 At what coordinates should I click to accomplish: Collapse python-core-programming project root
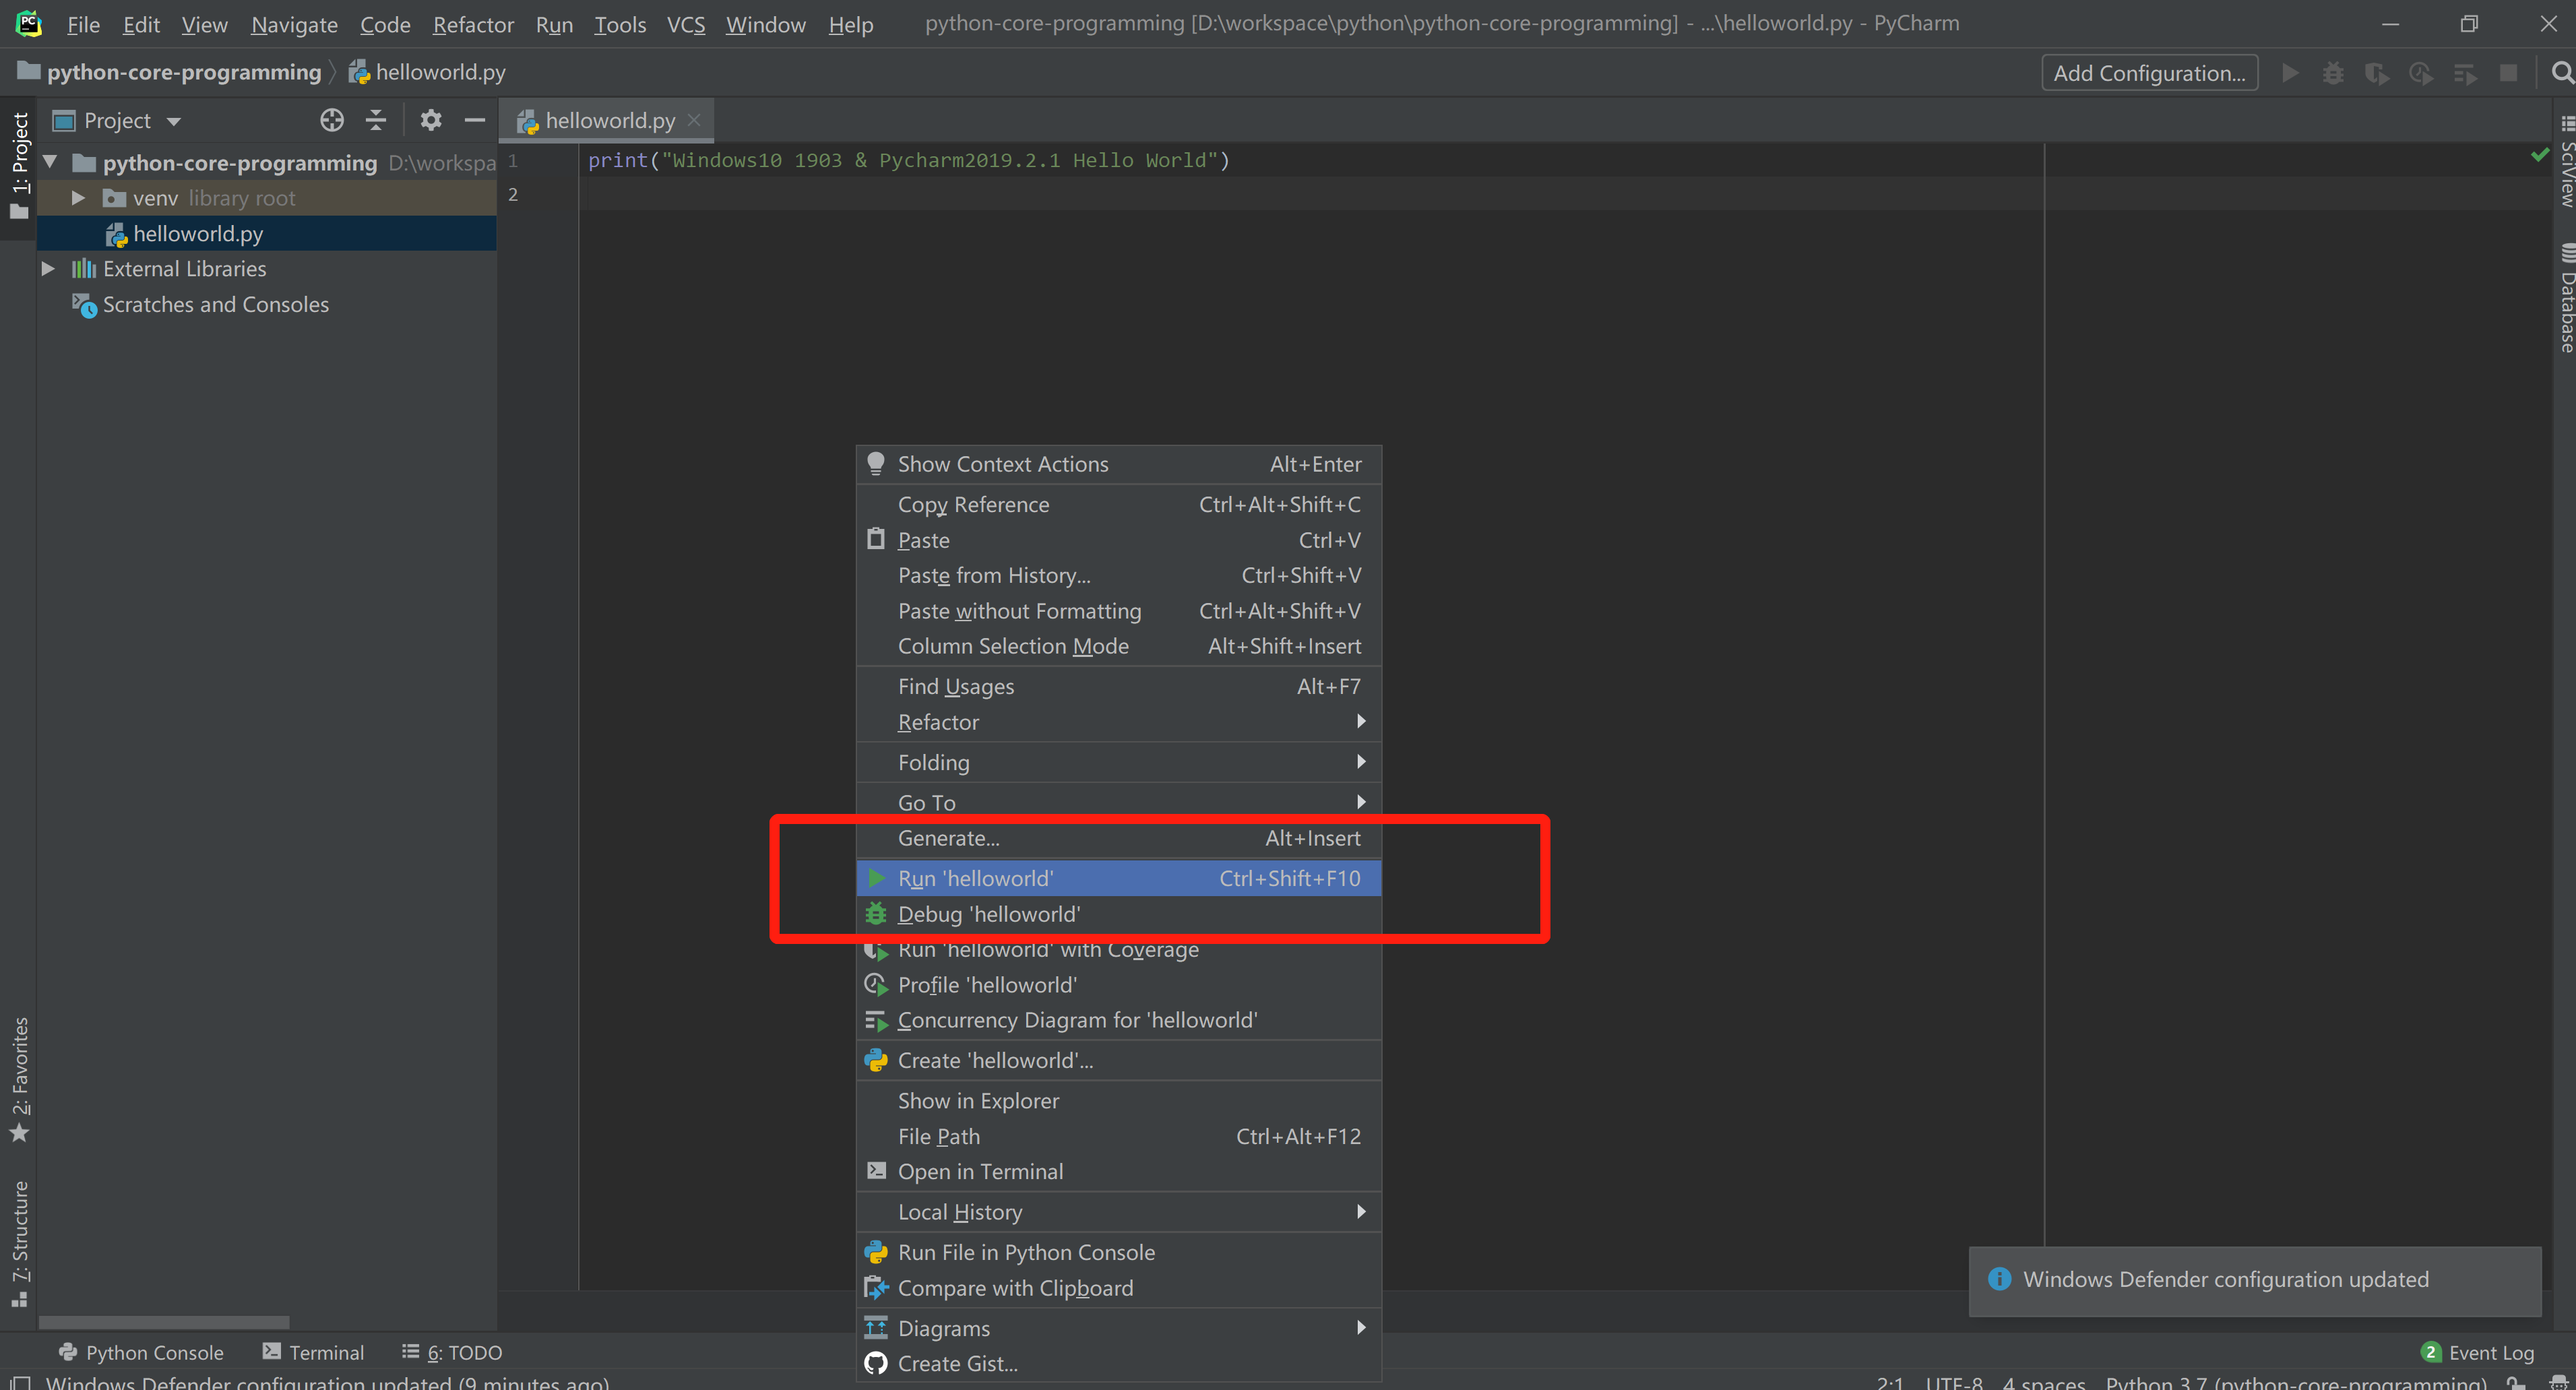click(x=50, y=162)
